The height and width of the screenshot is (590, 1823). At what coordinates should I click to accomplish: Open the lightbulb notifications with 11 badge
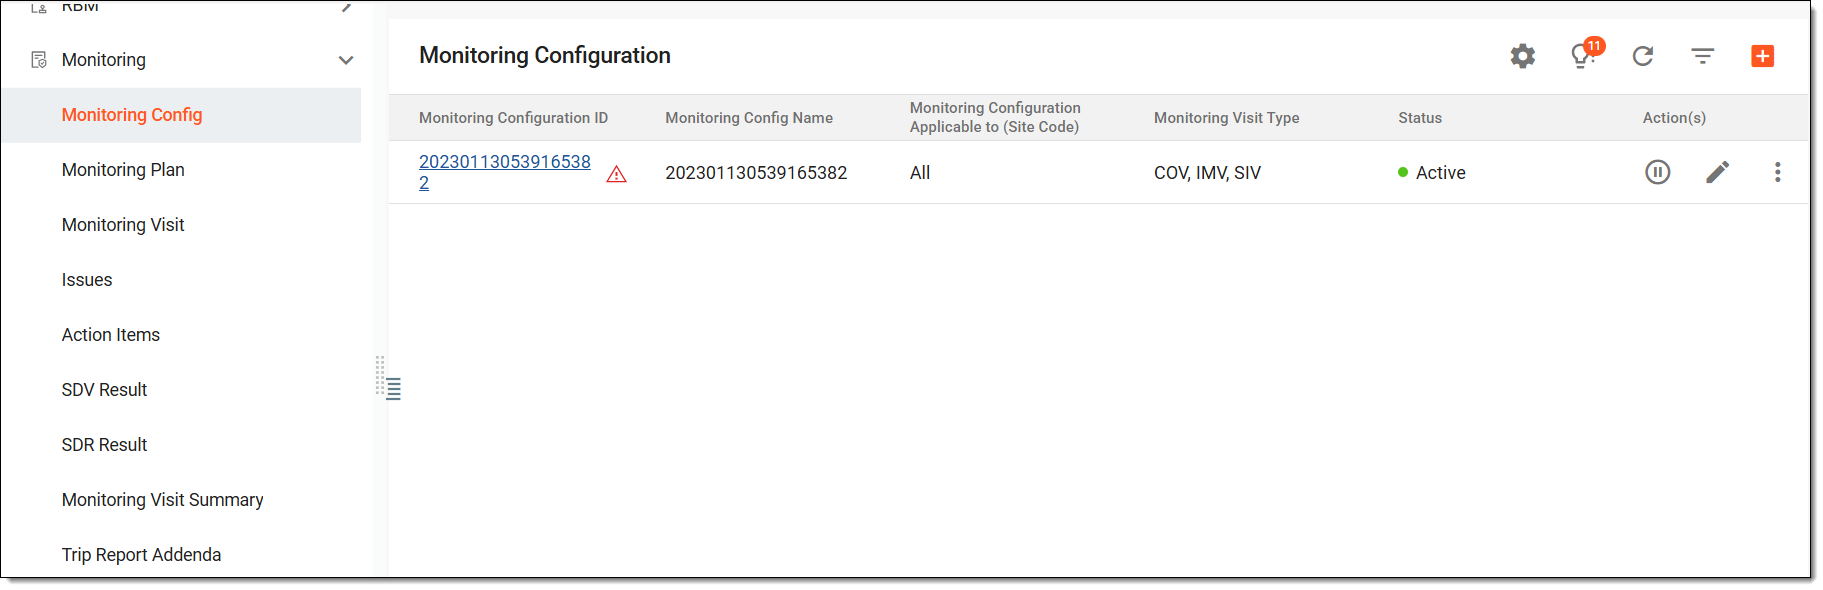[1585, 54]
